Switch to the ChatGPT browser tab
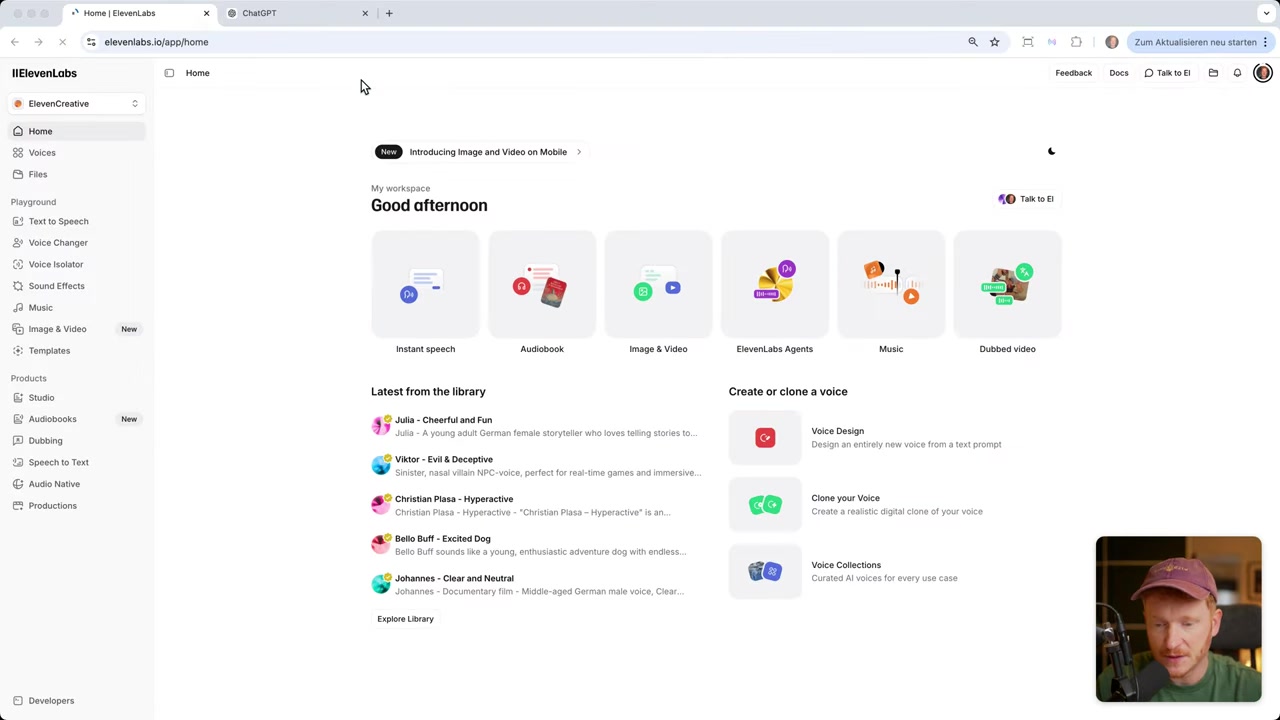The image size is (1280, 720). coord(296,13)
